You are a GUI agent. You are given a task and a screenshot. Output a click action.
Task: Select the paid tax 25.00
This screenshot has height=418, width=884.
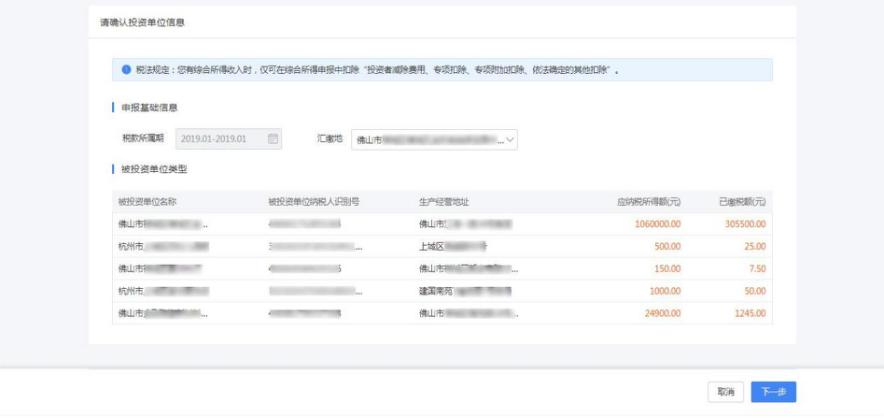pos(755,247)
